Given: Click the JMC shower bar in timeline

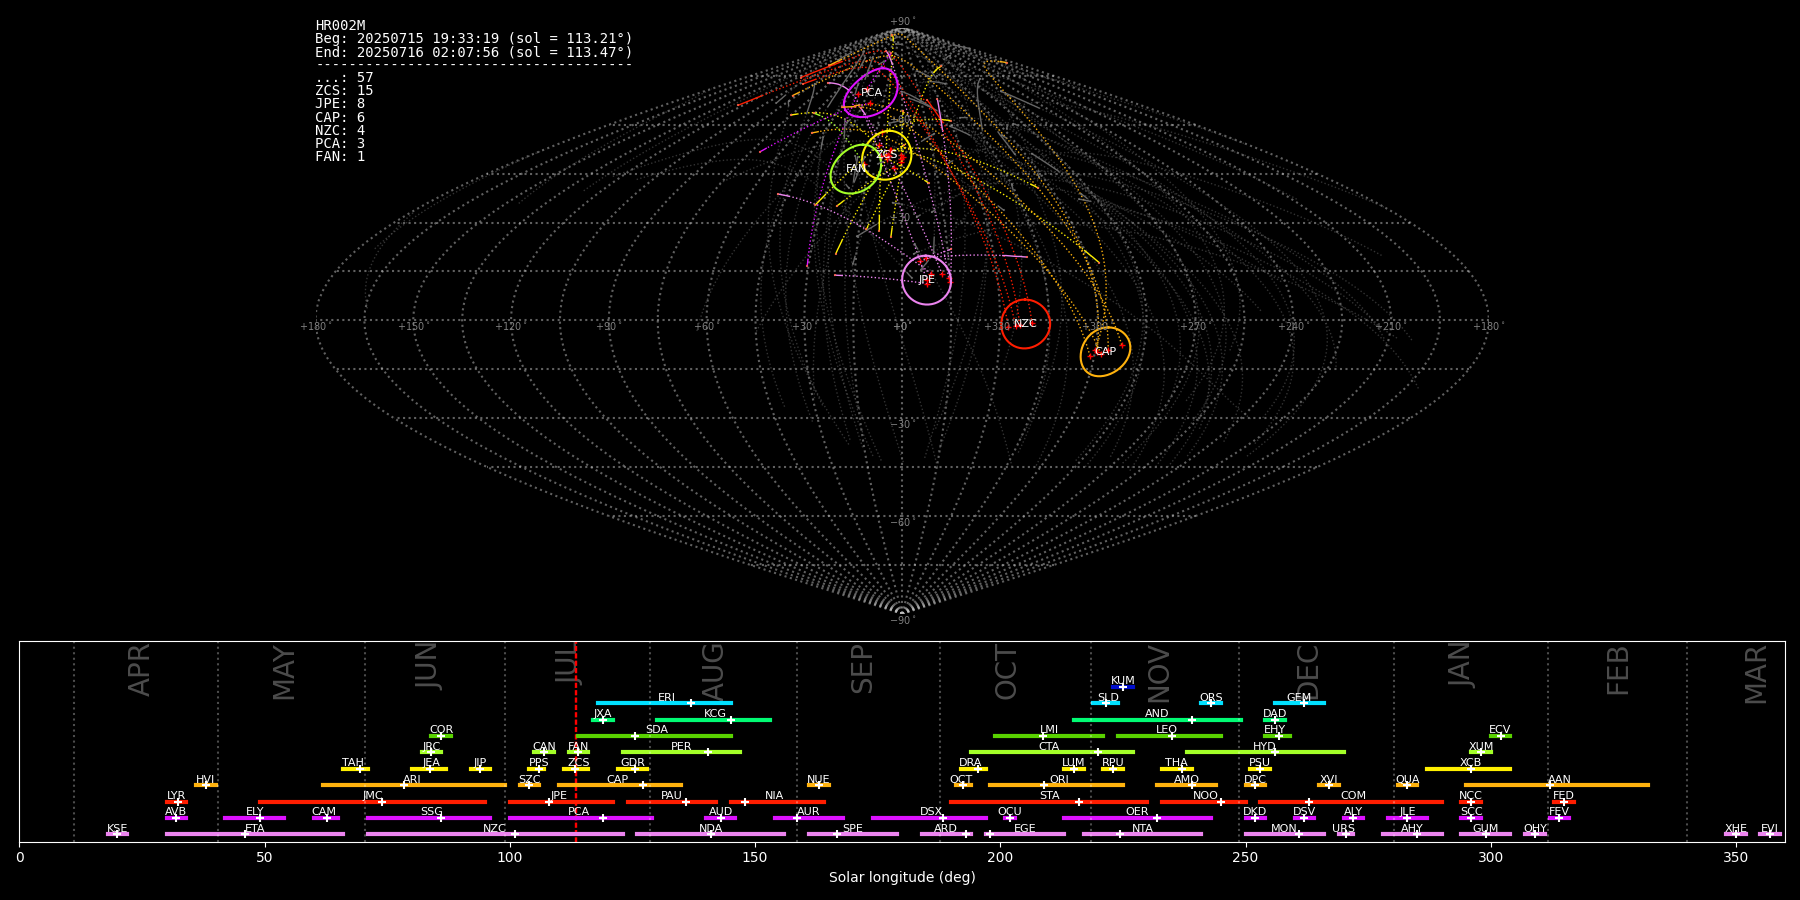Looking at the screenshot, I should (373, 802).
